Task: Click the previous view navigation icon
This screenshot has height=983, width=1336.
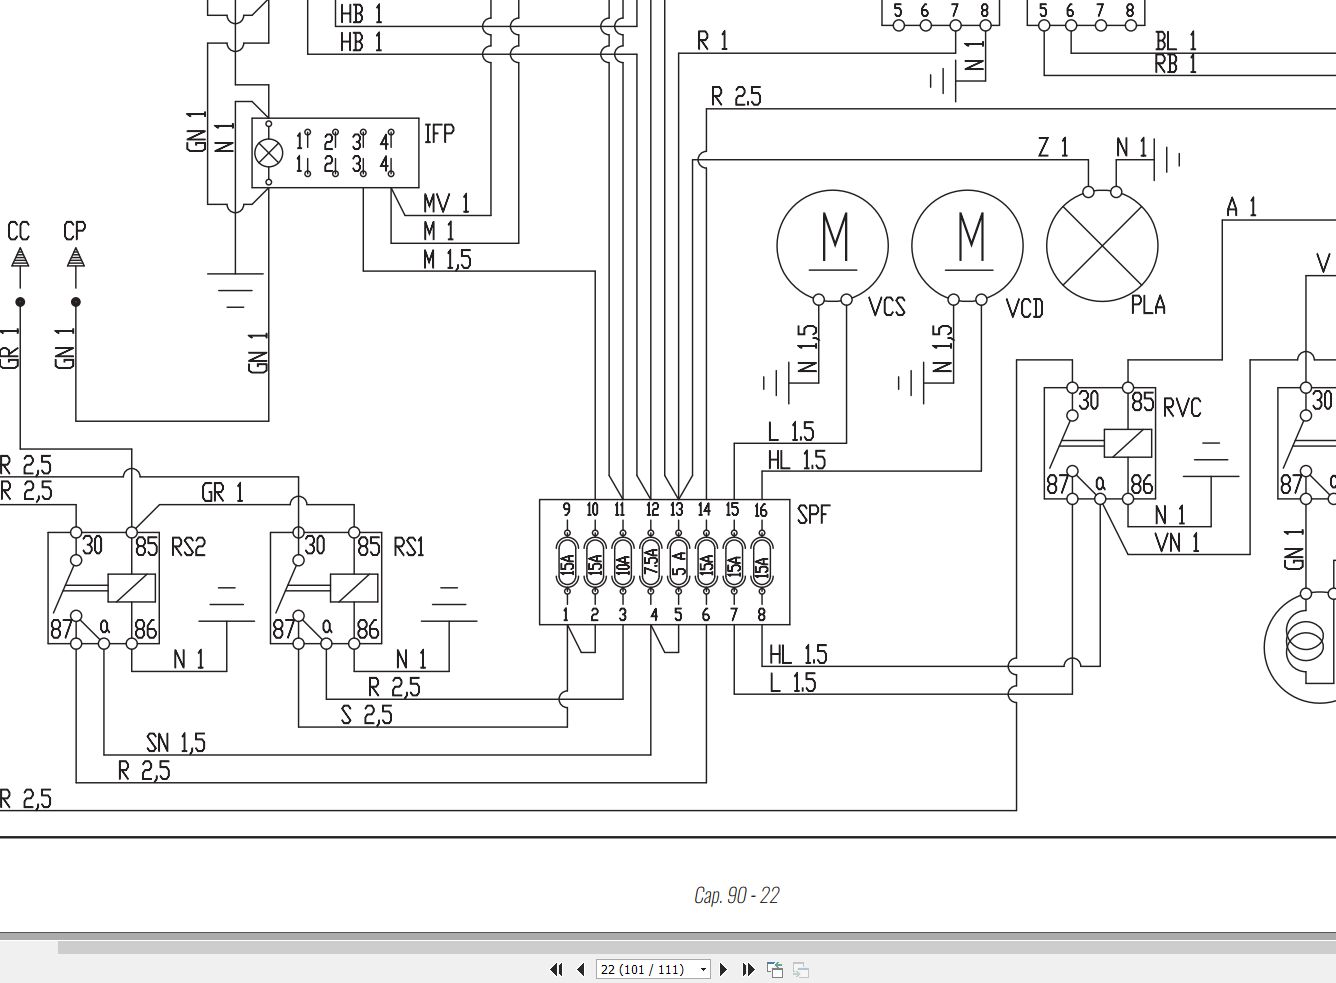Action: (775, 969)
